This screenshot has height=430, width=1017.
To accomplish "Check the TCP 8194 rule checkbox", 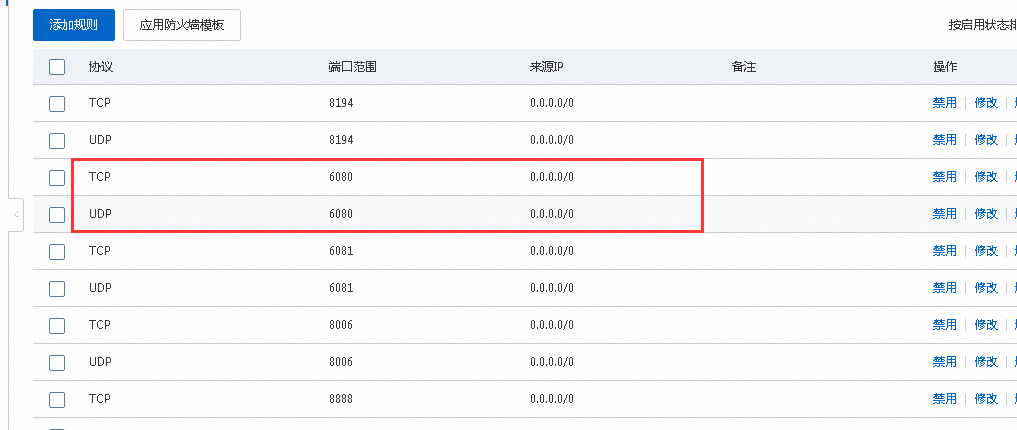I will point(57,104).
